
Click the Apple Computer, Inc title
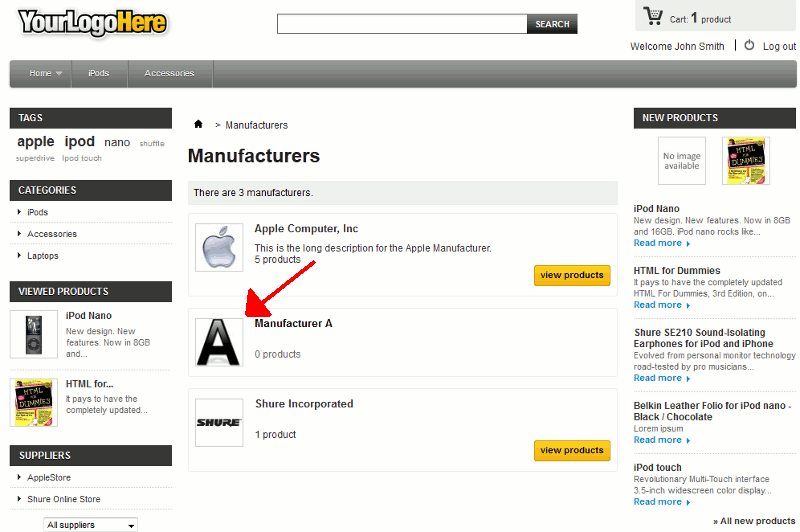[x=306, y=229]
